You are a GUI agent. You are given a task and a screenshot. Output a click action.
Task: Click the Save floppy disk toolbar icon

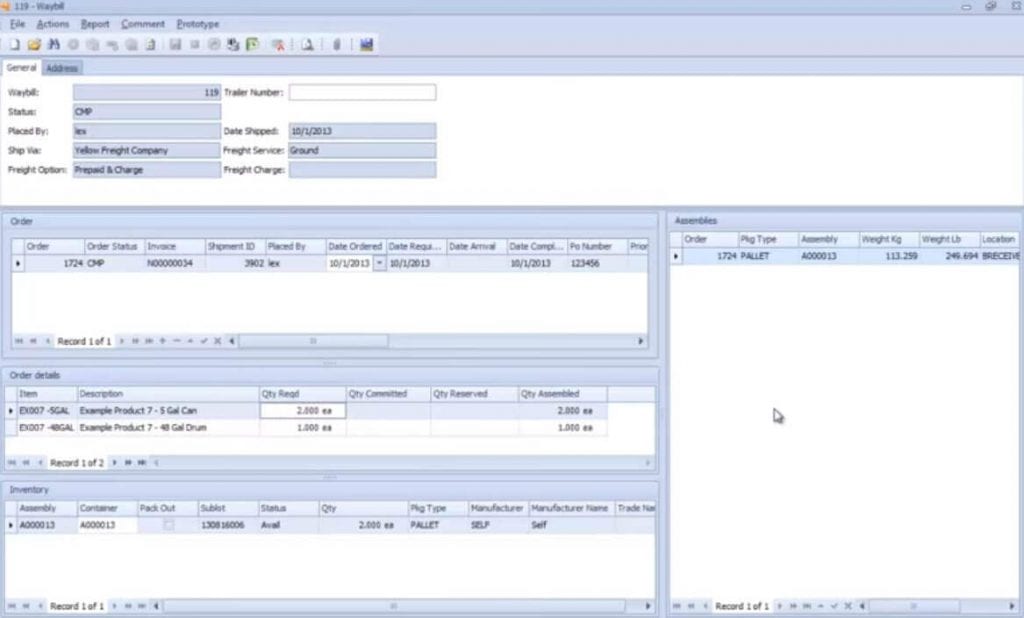pos(175,45)
